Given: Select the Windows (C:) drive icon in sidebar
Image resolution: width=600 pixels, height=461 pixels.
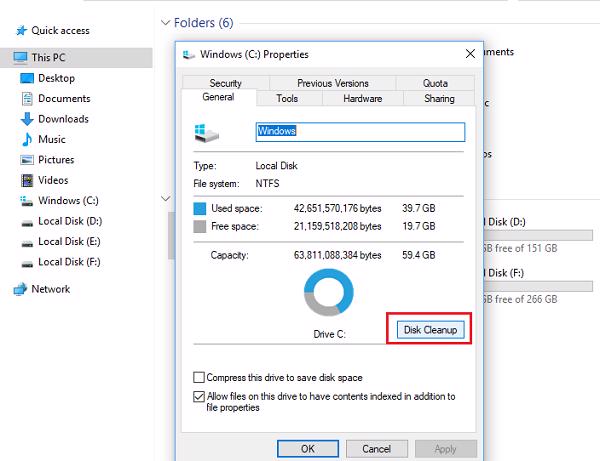Looking at the screenshot, I should click(x=26, y=201).
